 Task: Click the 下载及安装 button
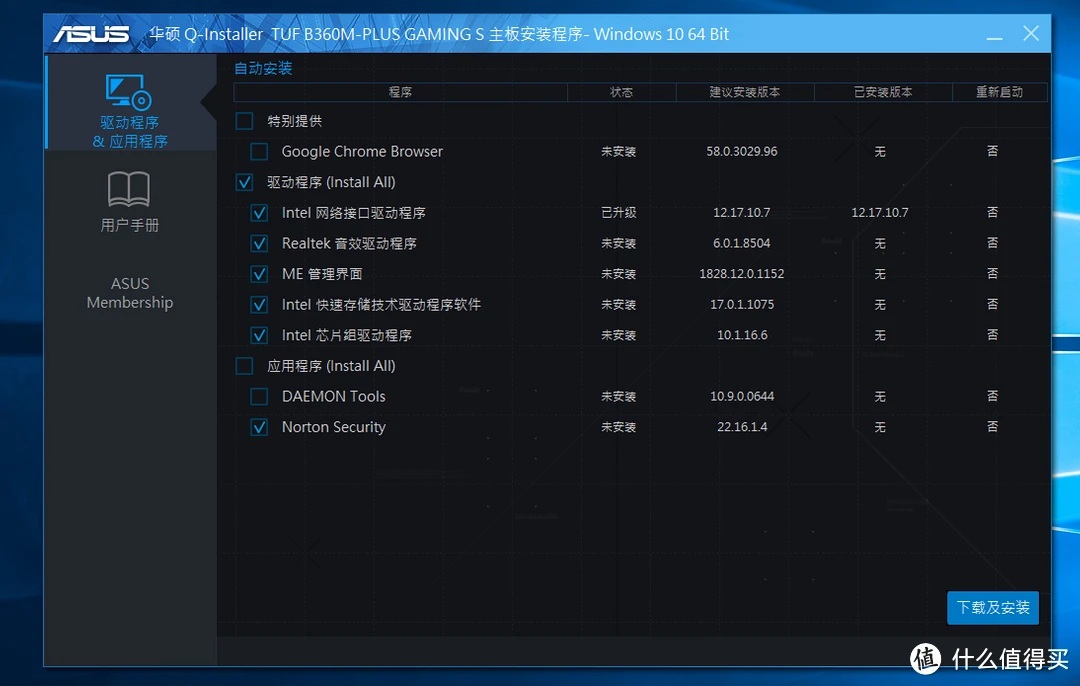(x=992, y=608)
